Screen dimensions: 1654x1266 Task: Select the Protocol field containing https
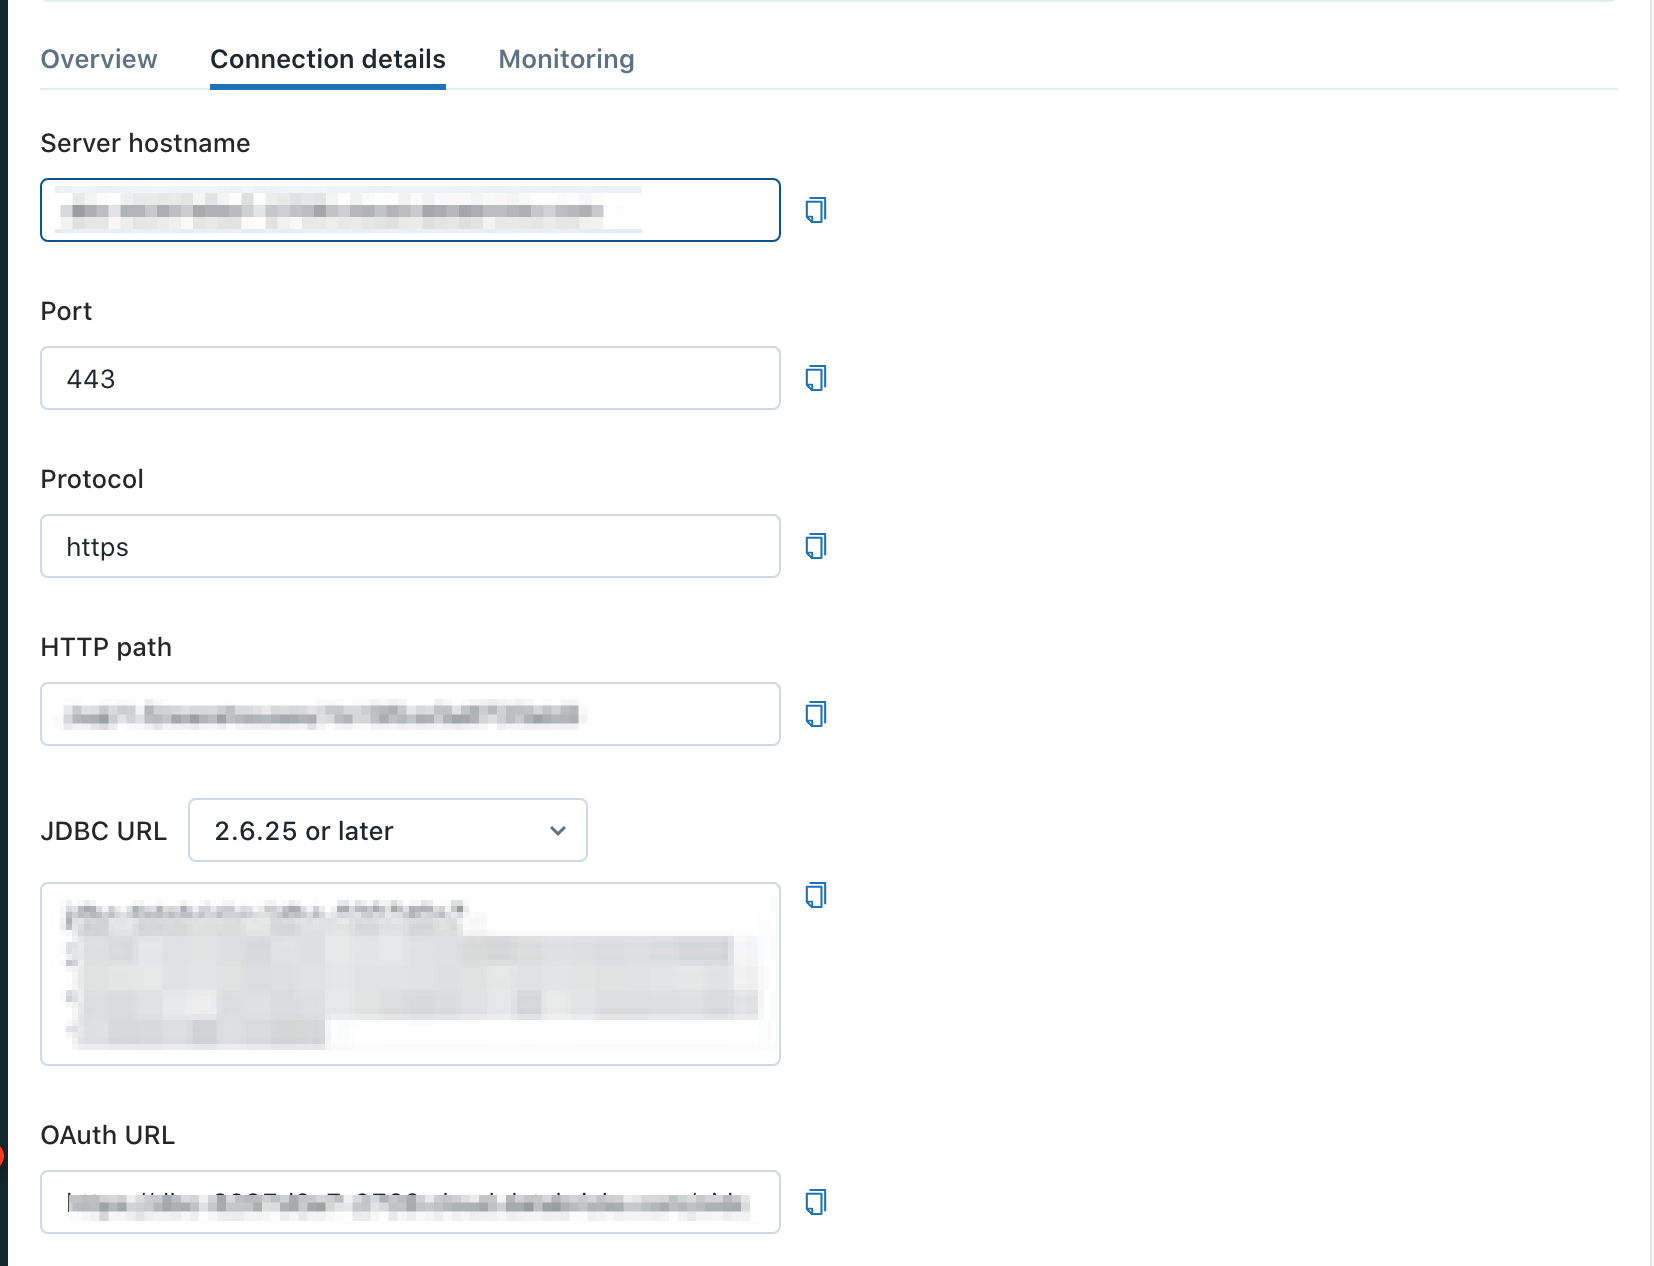point(410,546)
